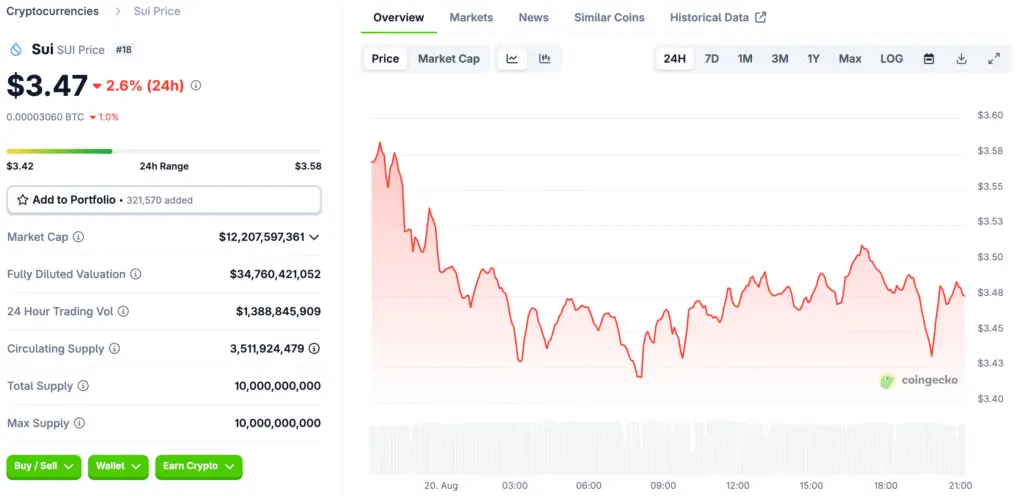The width and height of the screenshot is (1024, 496).
Task: Click info icon beside Fully Diluted Valuation
Action: coord(136,274)
